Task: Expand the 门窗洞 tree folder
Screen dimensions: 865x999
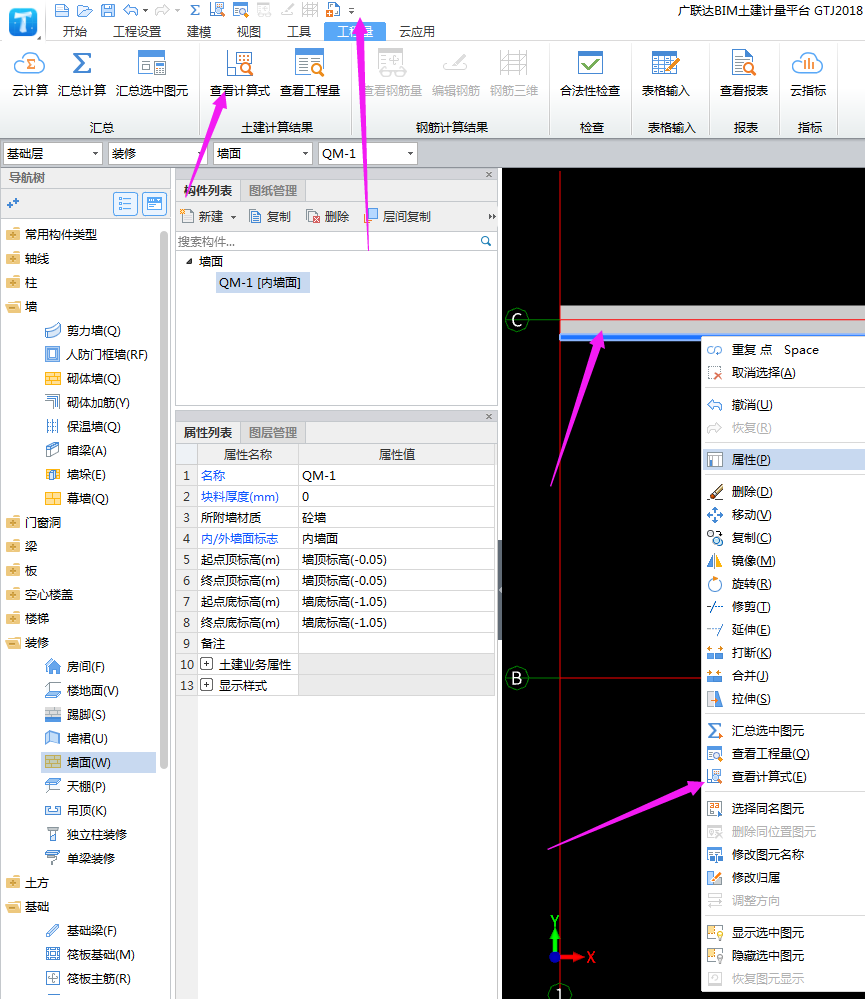Action: (13, 522)
